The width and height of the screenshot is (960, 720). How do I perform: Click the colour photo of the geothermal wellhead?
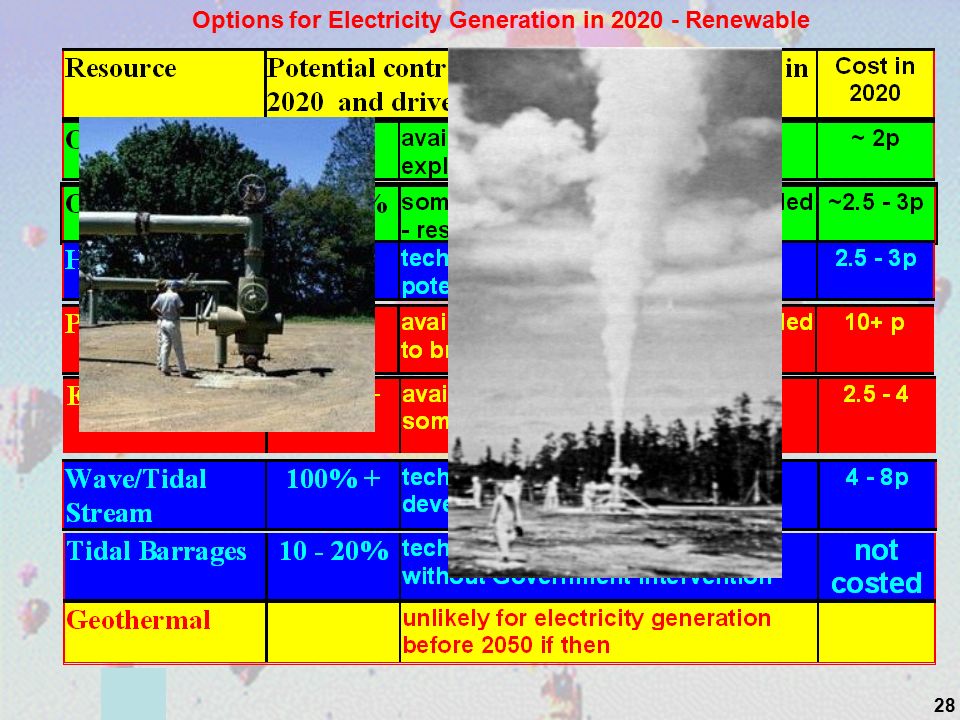tap(227, 274)
